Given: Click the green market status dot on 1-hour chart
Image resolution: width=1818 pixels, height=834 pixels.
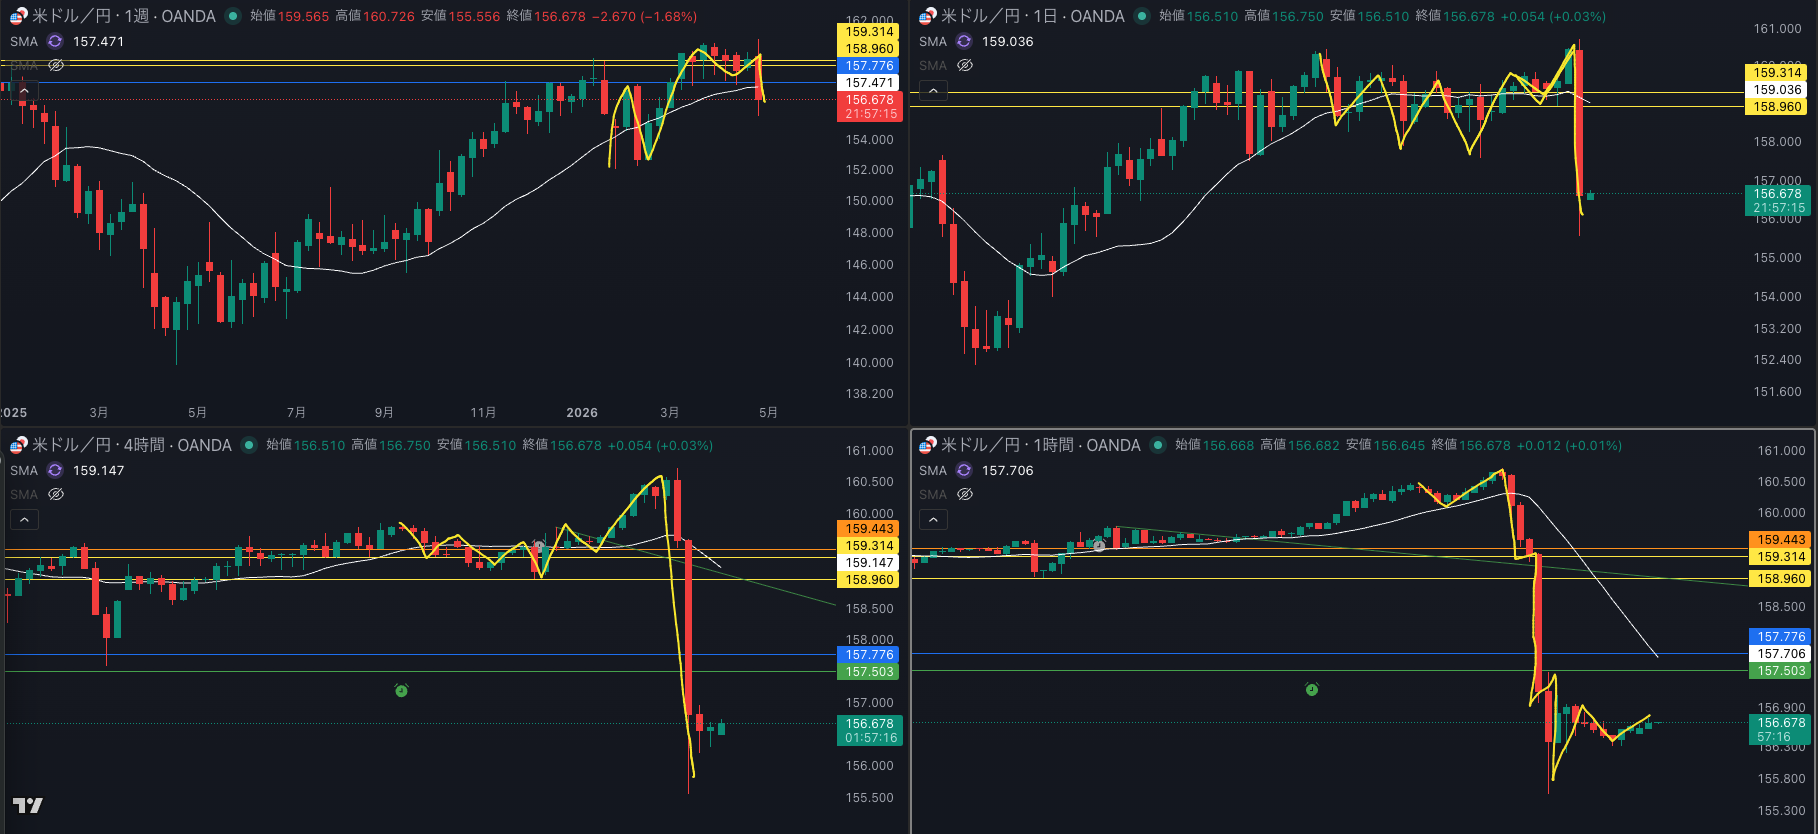Looking at the screenshot, I should 1158,445.
